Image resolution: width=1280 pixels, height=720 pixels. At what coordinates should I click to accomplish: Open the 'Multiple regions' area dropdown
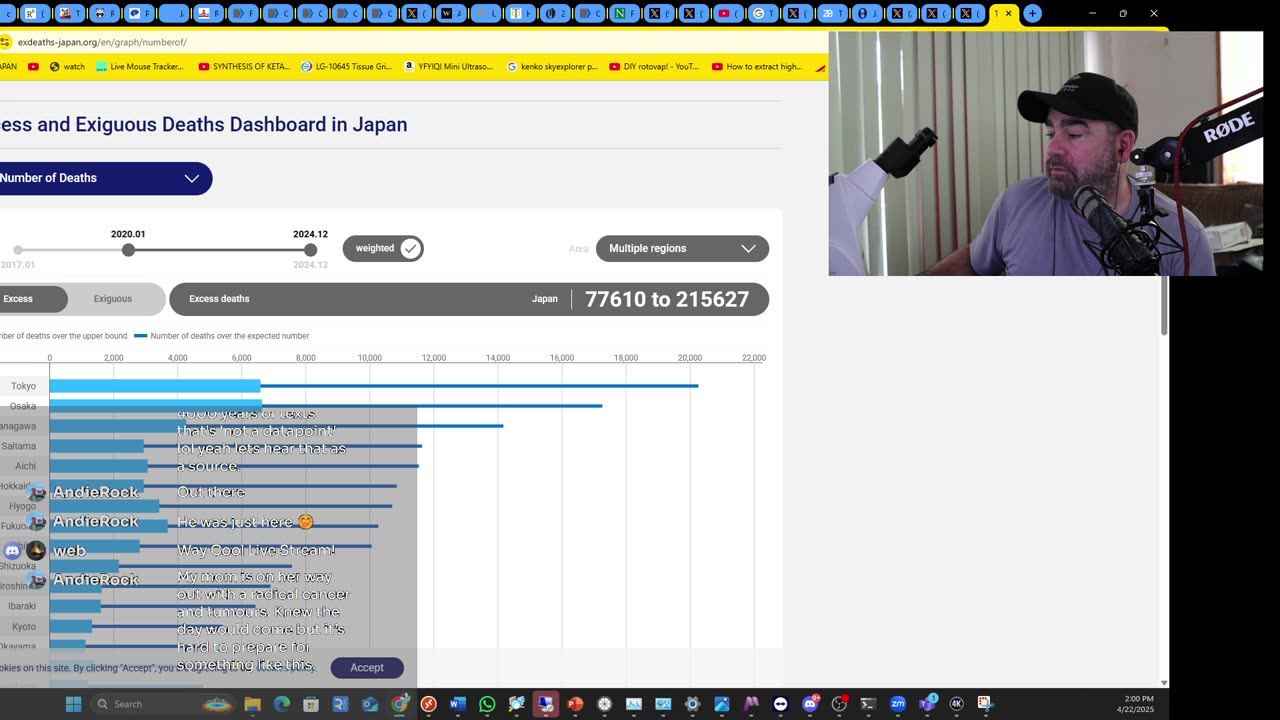(682, 248)
